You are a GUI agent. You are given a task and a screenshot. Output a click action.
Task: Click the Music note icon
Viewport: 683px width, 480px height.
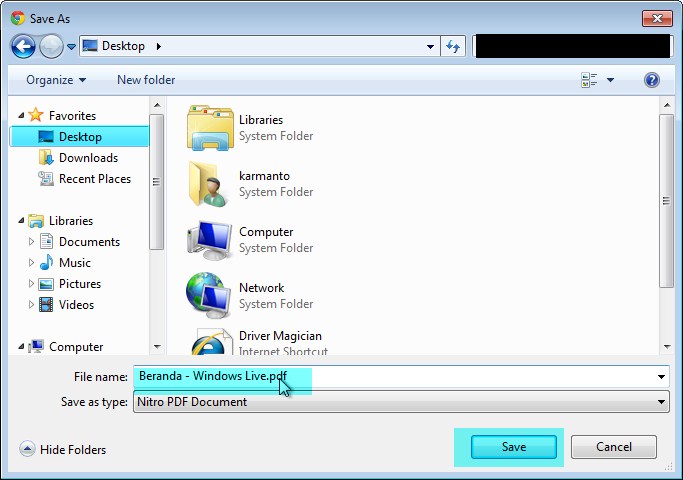(x=46, y=262)
